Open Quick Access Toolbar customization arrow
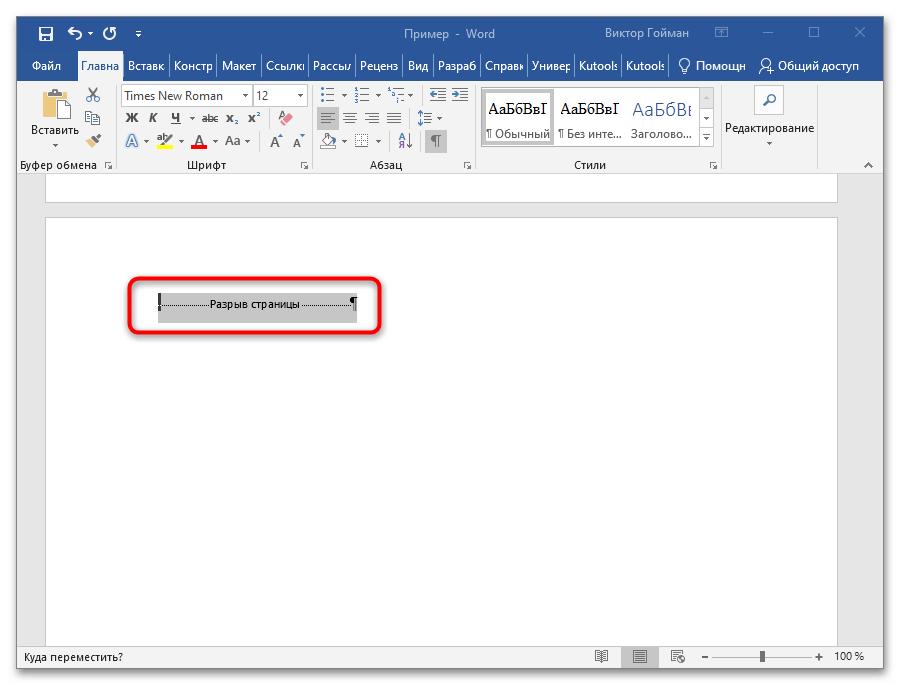Viewport: 900px width, 685px height. click(x=138, y=34)
